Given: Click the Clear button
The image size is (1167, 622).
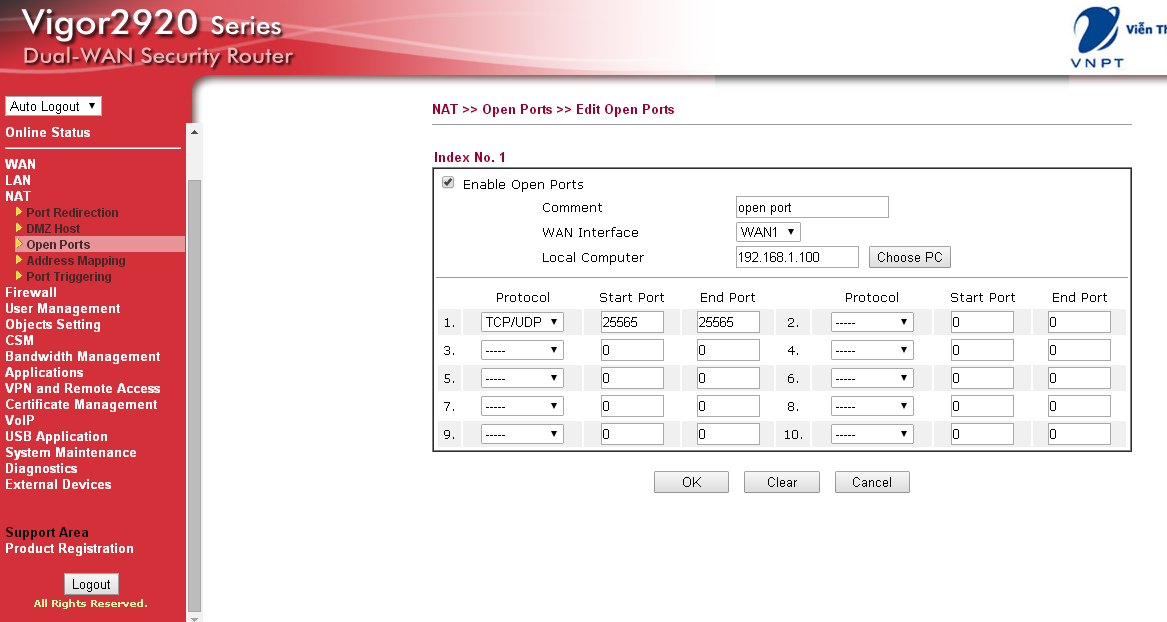Looking at the screenshot, I should point(781,482).
